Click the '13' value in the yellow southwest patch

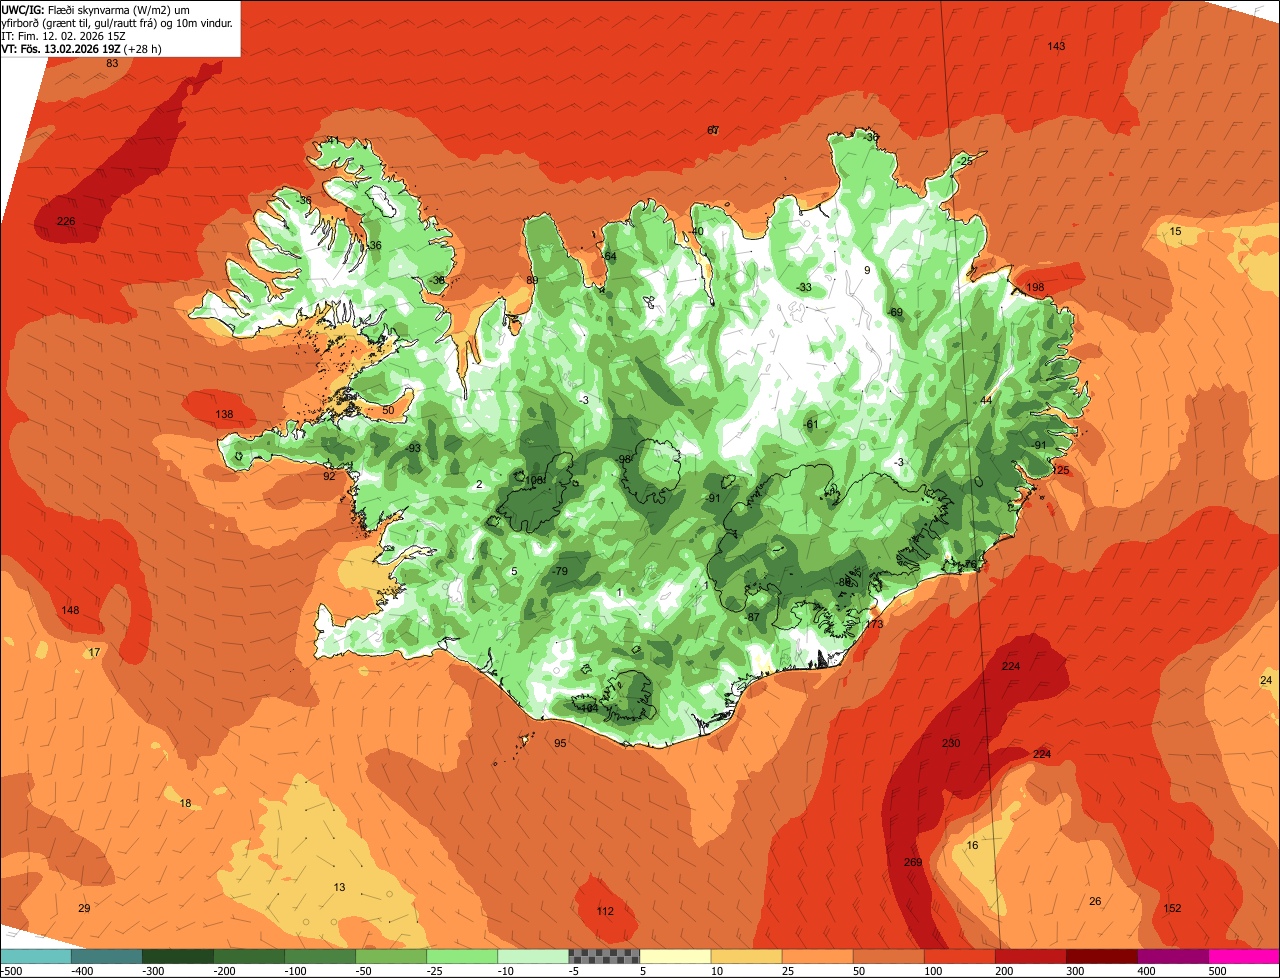click(x=340, y=887)
